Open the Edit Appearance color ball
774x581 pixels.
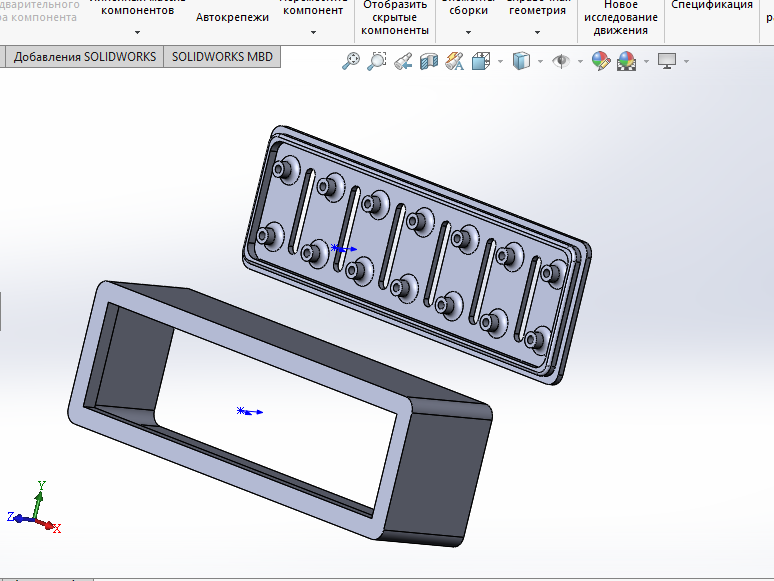[x=600, y=62]
